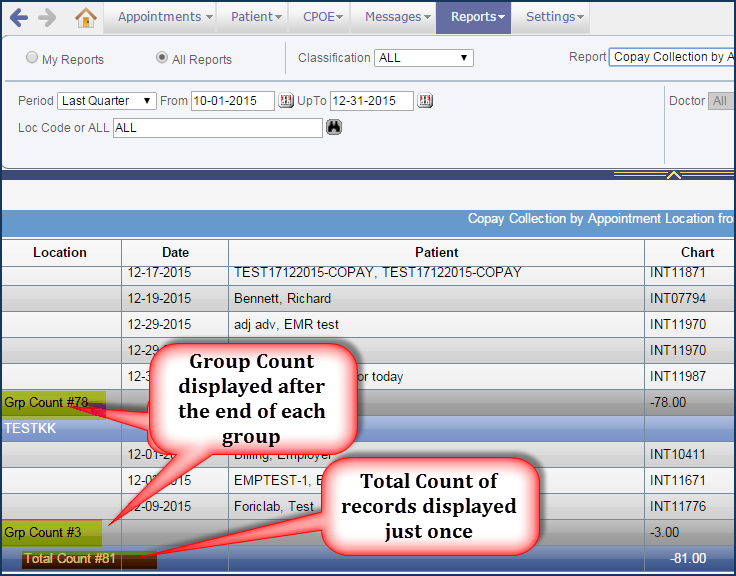Sort by the Chart column header
Image resolution: width=736 pixels, height=576 pixels.
pyautogui.click(x=690, y=253)
